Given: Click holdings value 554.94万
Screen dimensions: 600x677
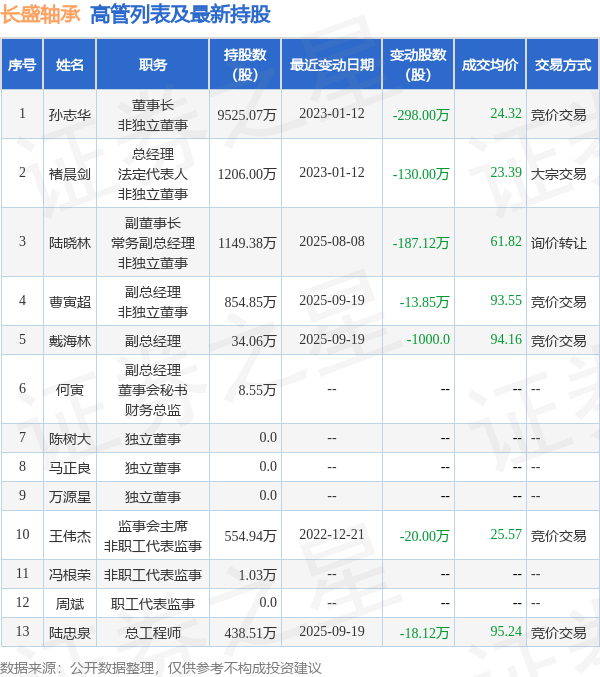Looking at the screenshot, I should (x=250, y=536).
